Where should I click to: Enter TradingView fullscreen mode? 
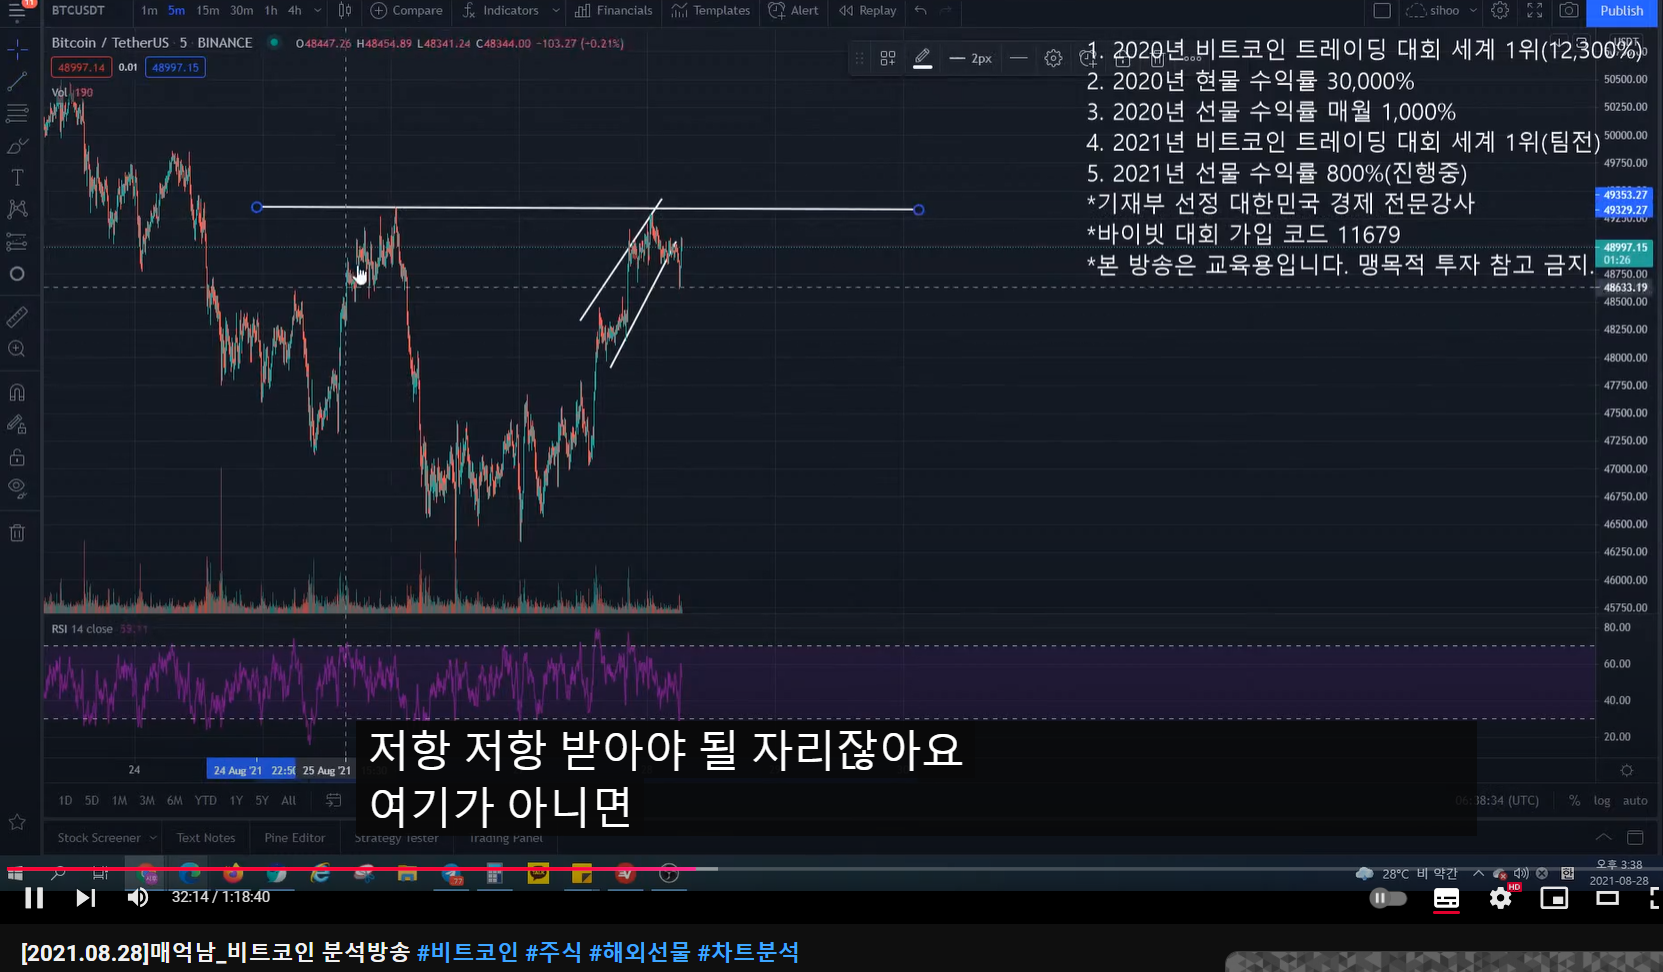pyautogui.click(x=1534, y=10)
